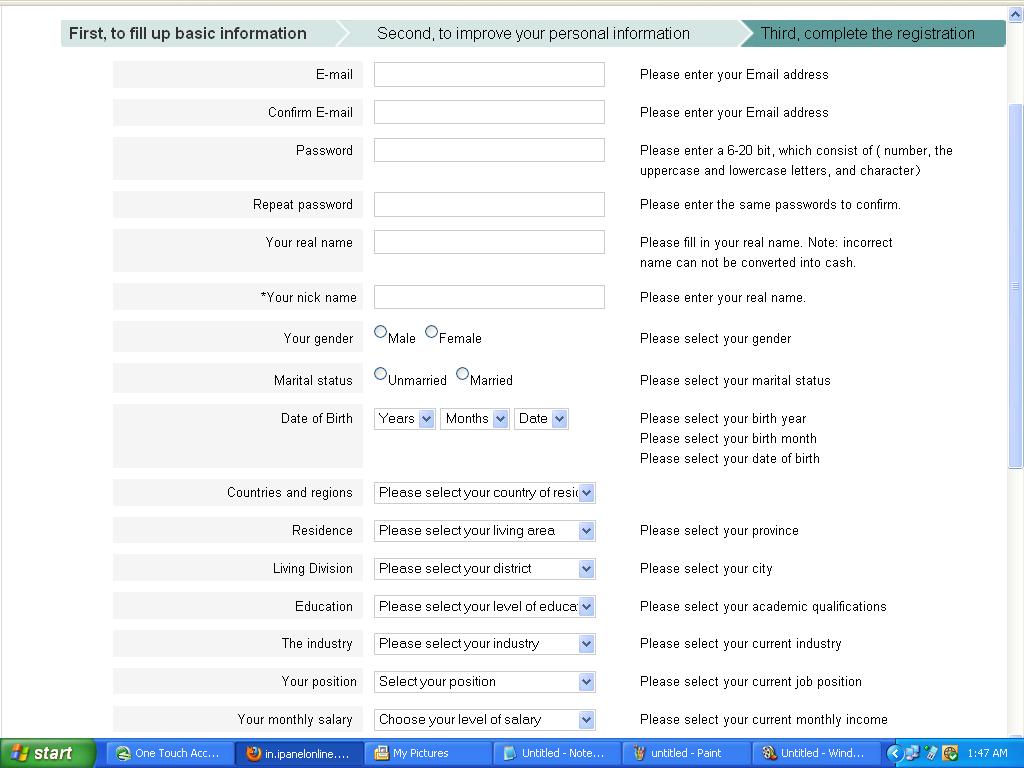Image resolution: width=1024 pixels, height=768 pixels.
Task: Expand the industry selection dropdown
Action: [485, 644]
